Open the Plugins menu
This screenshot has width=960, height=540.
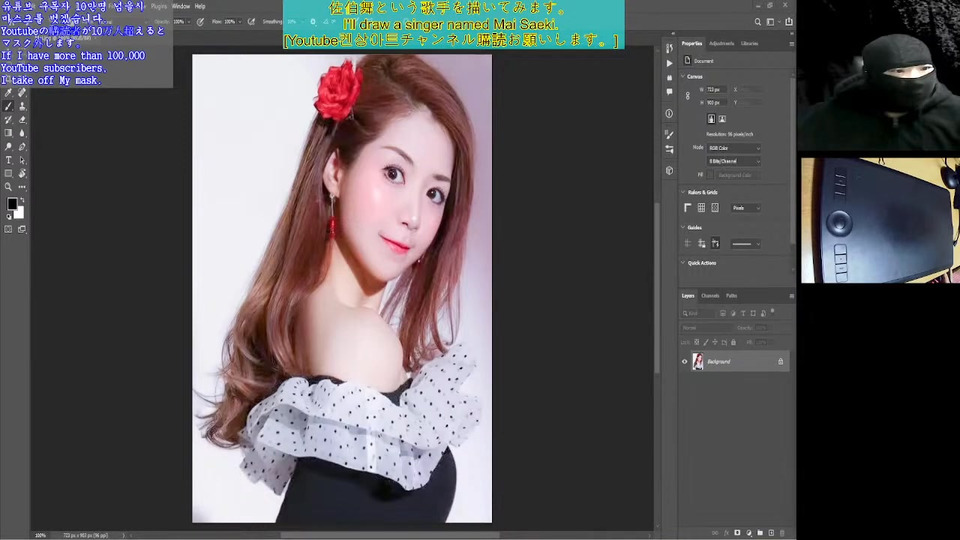pyautogui.click(x=159, y=6)
